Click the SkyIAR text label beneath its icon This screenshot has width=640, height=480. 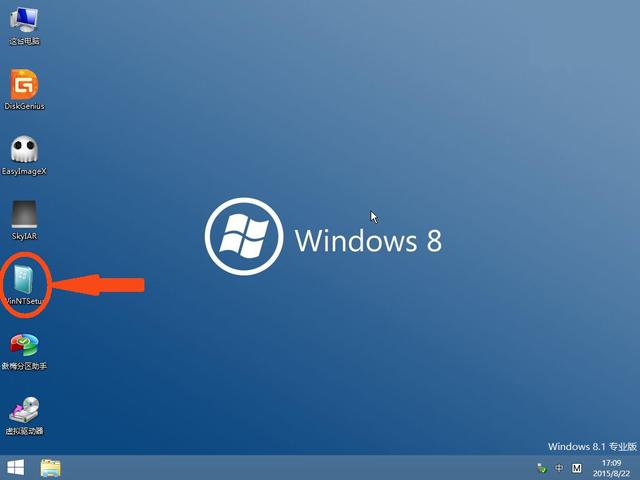(x=24, y=236)
